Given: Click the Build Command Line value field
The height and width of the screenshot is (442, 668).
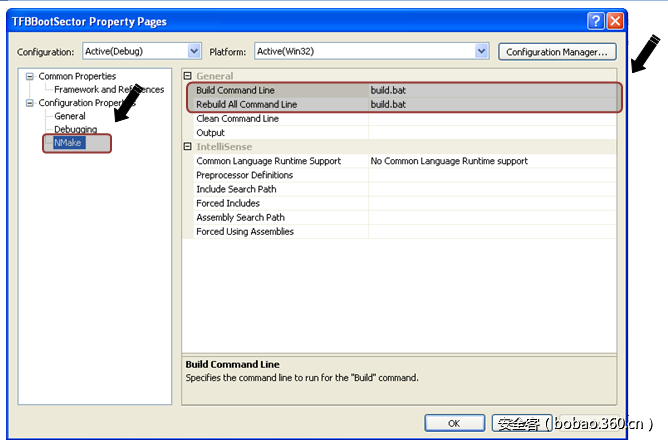Looking at the screenshot, I should point(490,90).
